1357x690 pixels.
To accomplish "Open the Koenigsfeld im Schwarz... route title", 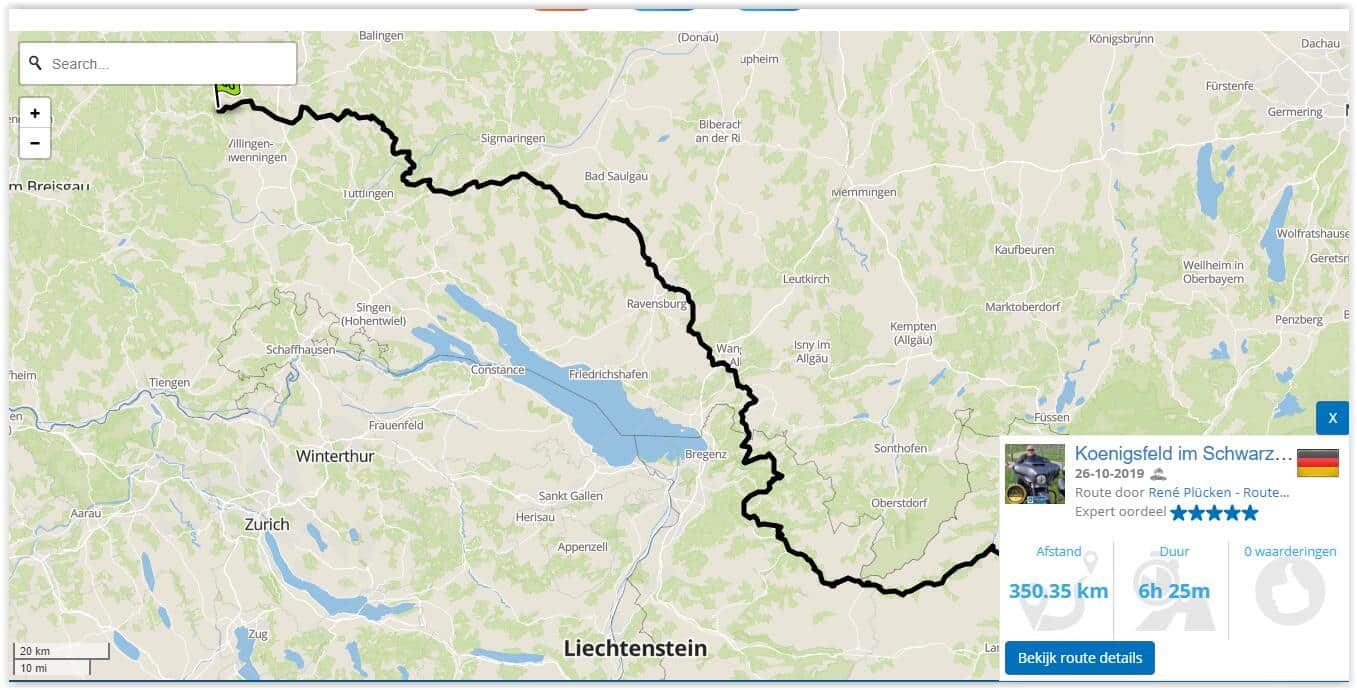I will point(1183,453).
